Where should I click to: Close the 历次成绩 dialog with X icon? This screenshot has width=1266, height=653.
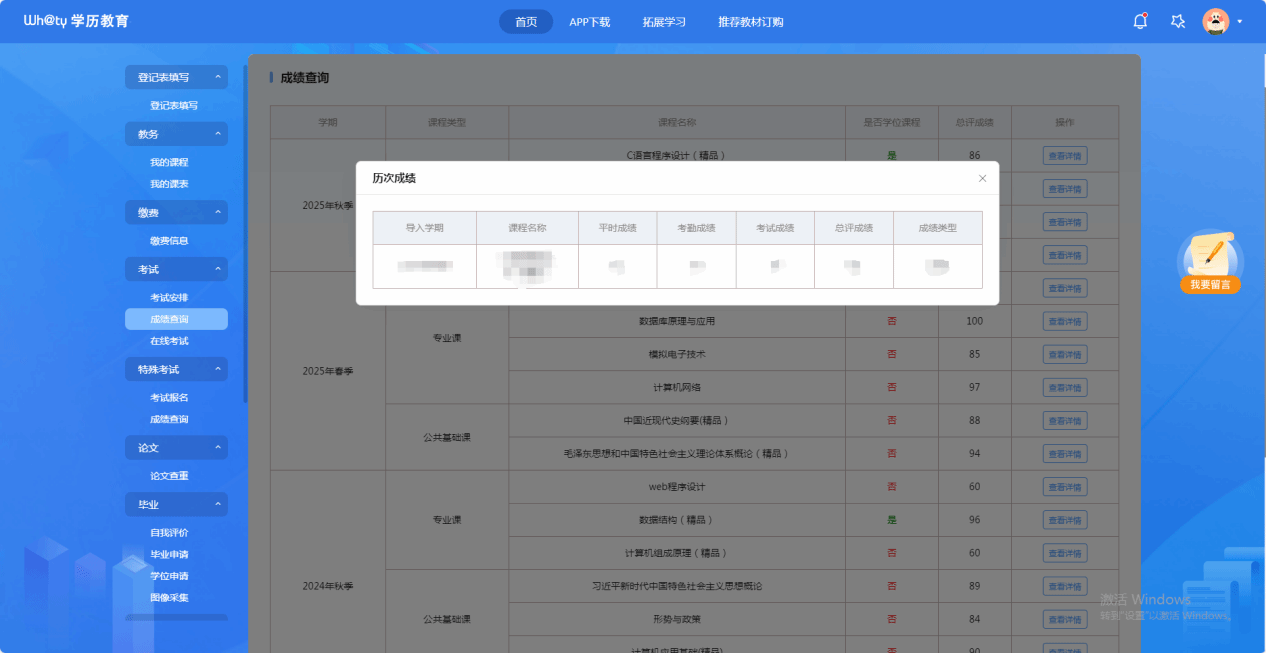982,178
